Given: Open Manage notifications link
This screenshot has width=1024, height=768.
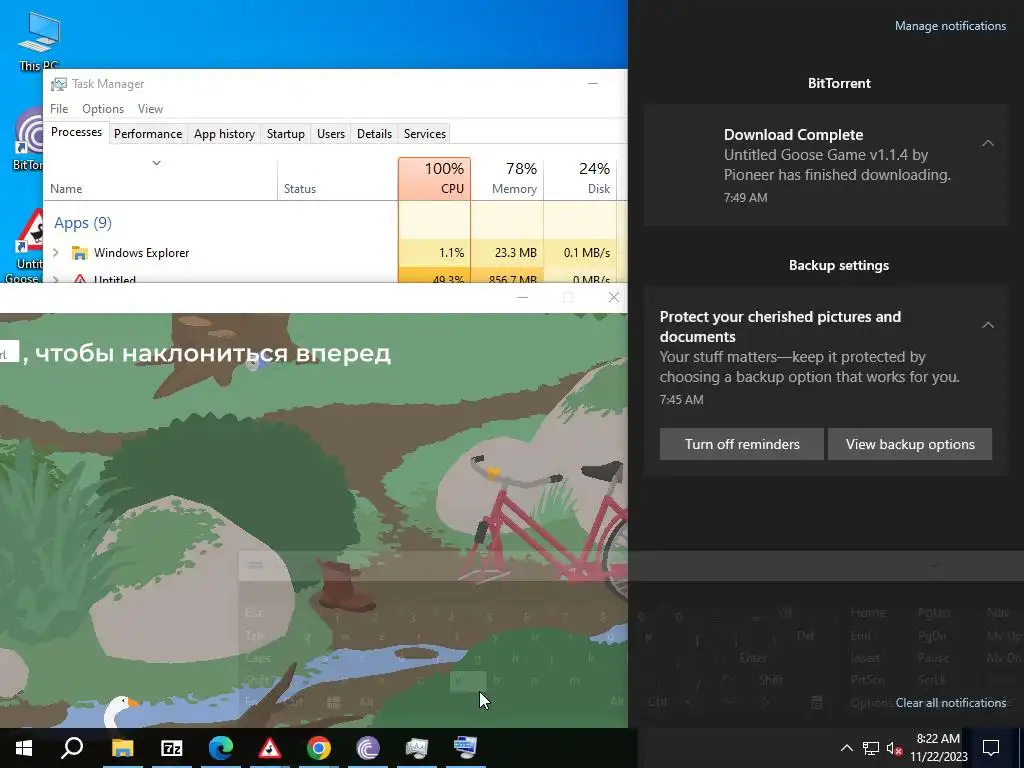Looking at the screenshot, I should click(950, 26).
